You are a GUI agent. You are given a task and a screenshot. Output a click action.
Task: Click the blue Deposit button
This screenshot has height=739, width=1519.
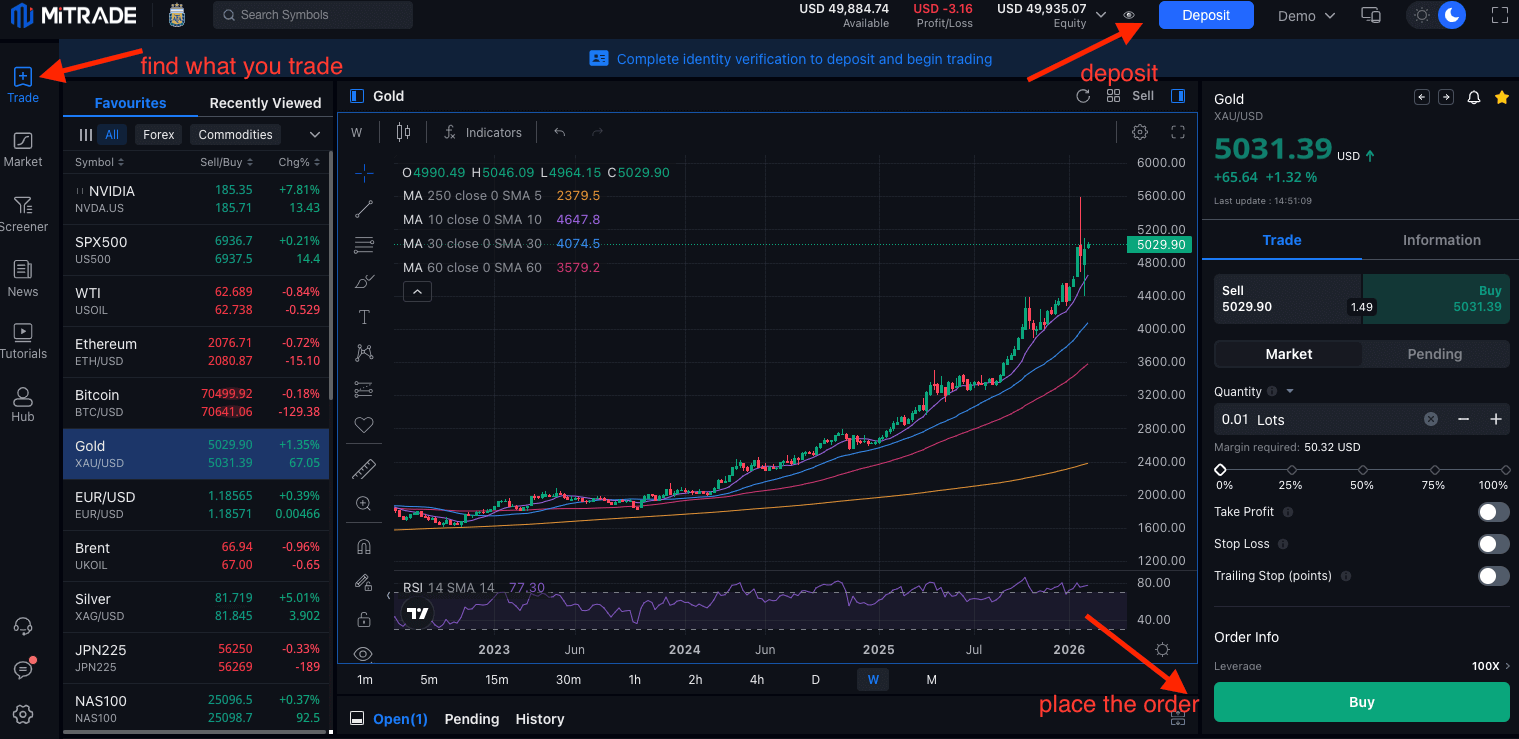coord(1206,15)
